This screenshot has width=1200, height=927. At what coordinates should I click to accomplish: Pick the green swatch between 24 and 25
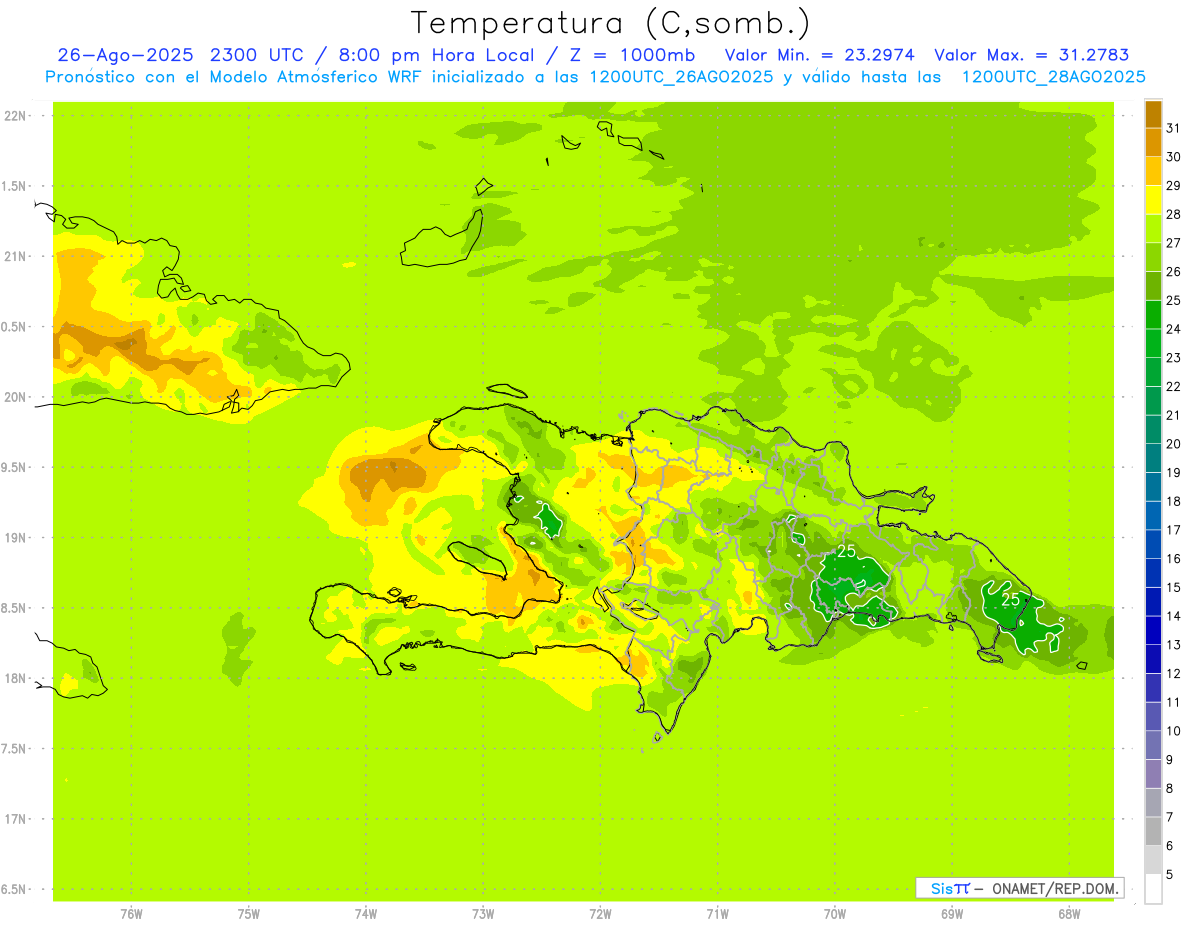pos(1153,315)
